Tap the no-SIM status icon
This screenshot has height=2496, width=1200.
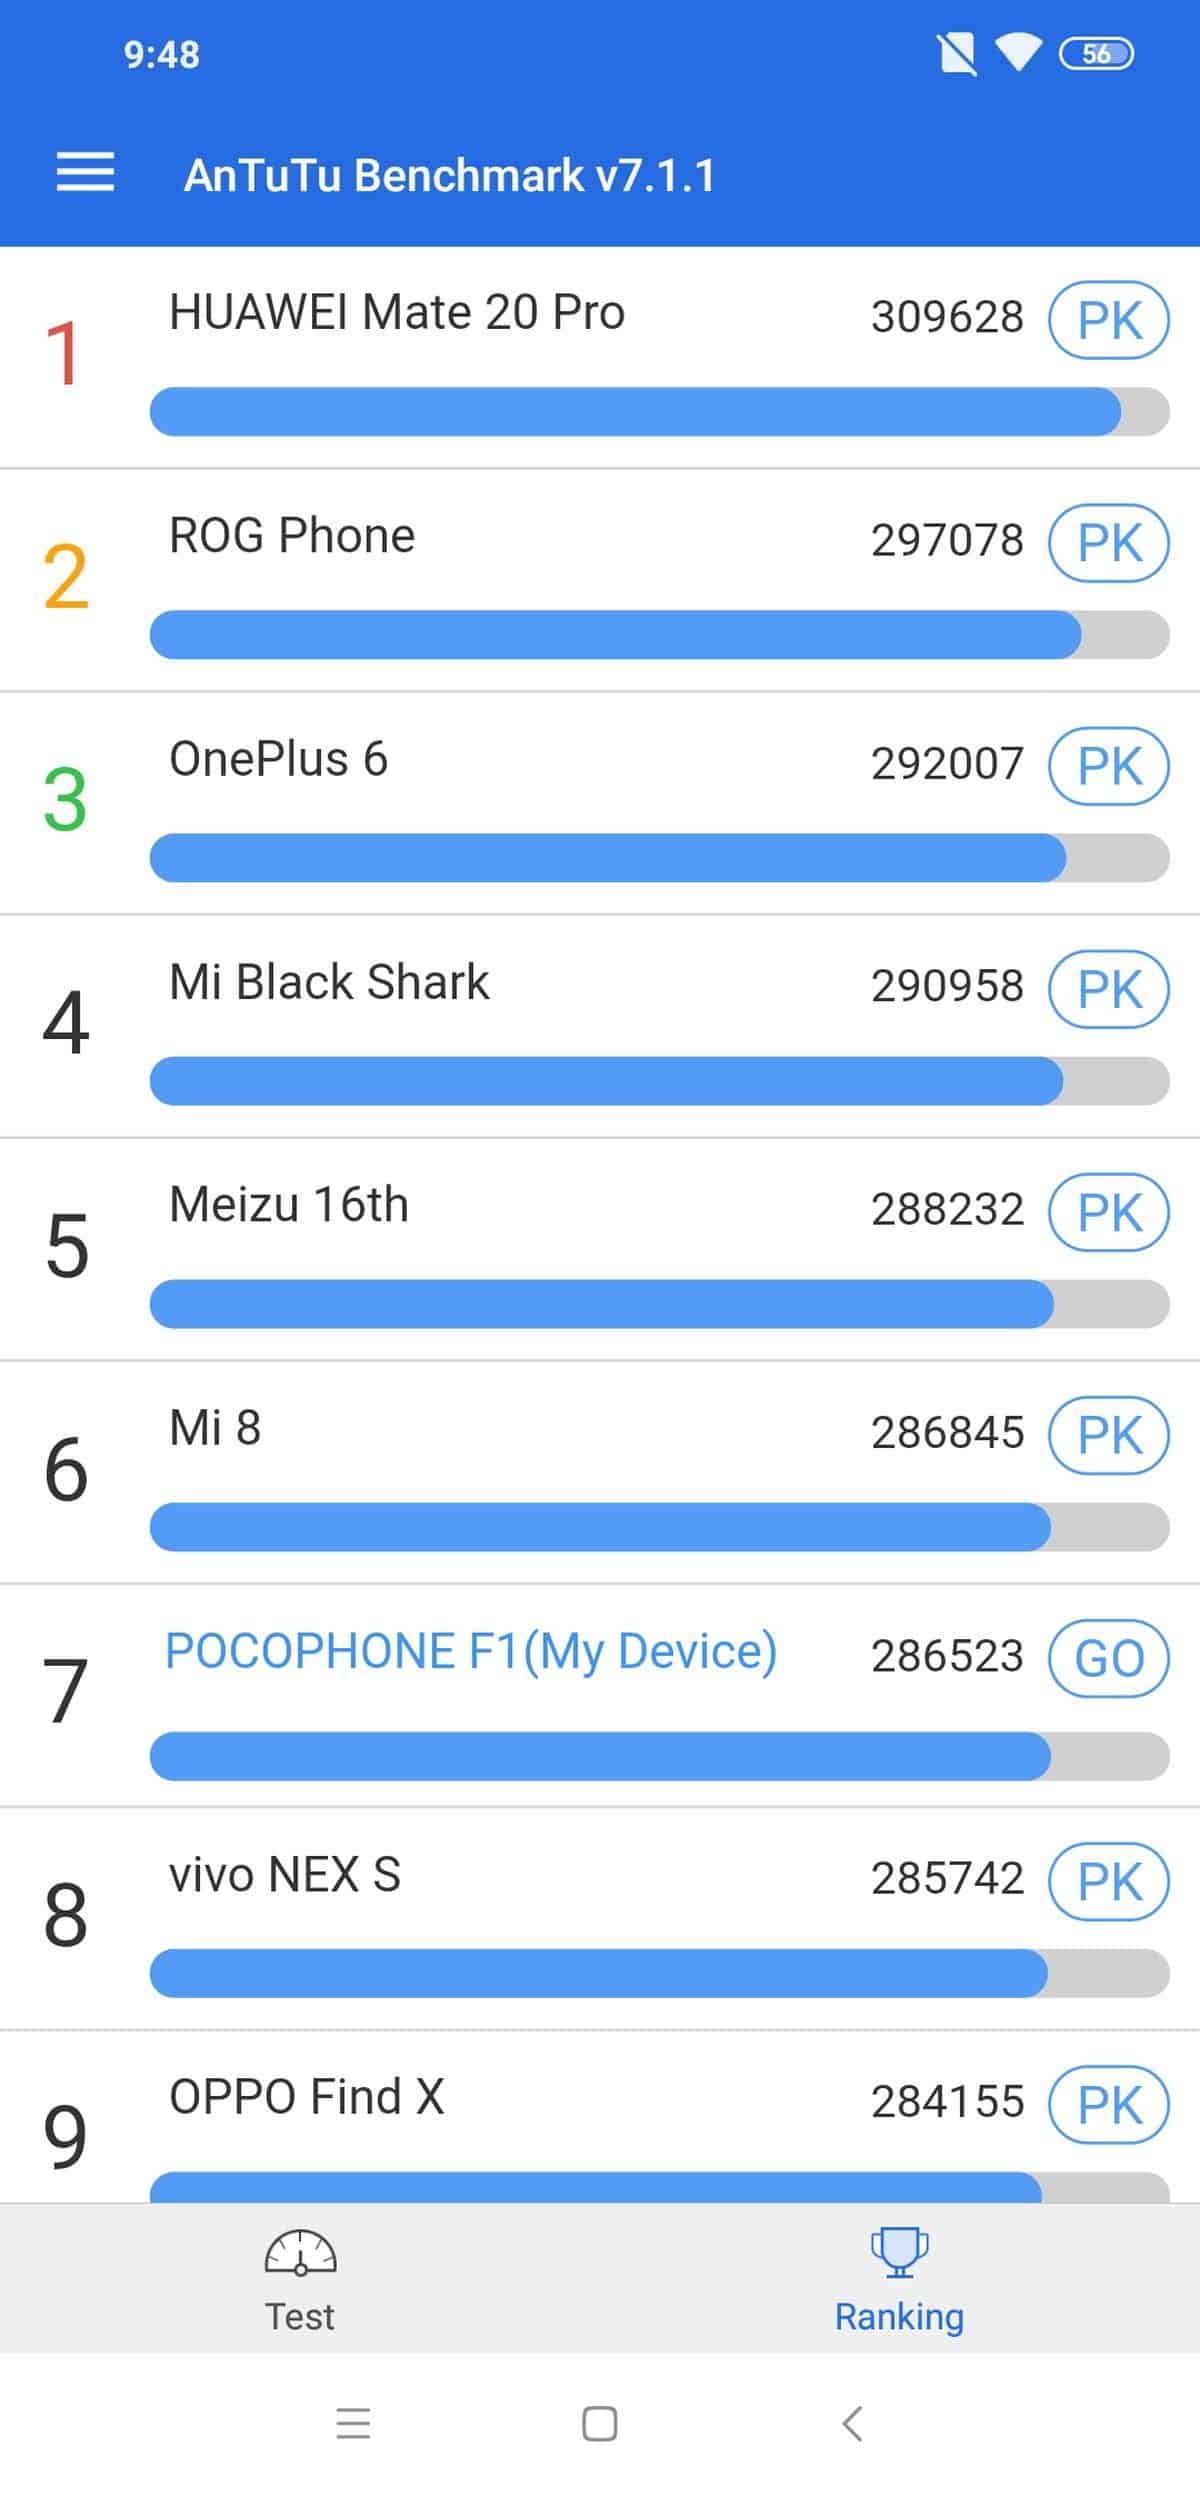(957, 53)
